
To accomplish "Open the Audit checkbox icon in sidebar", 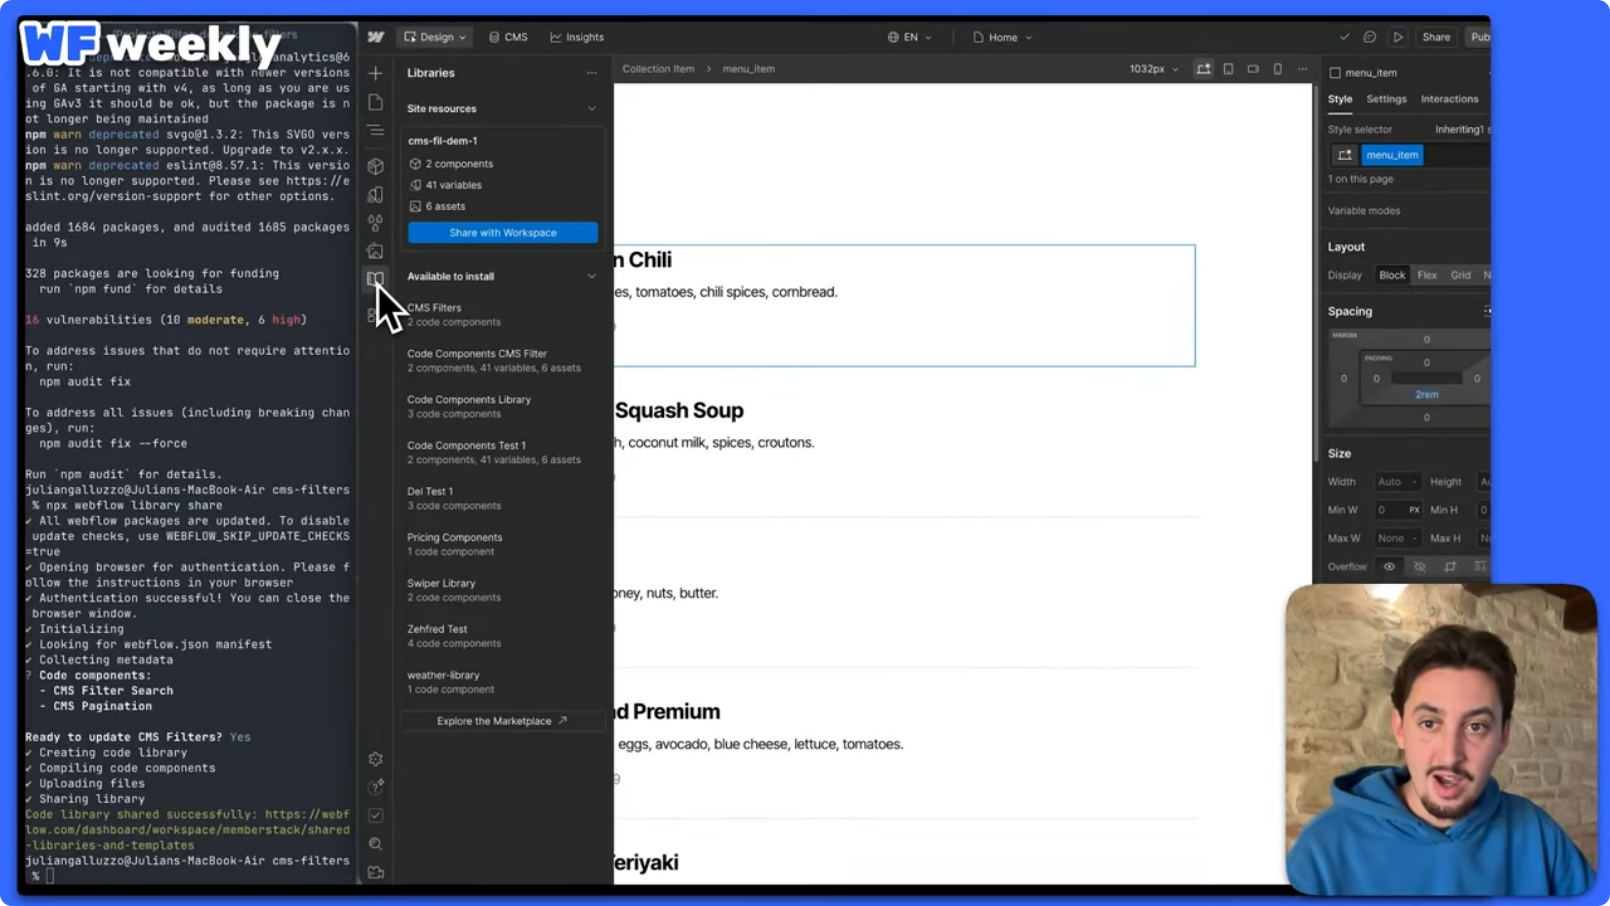I will point(376,815).
